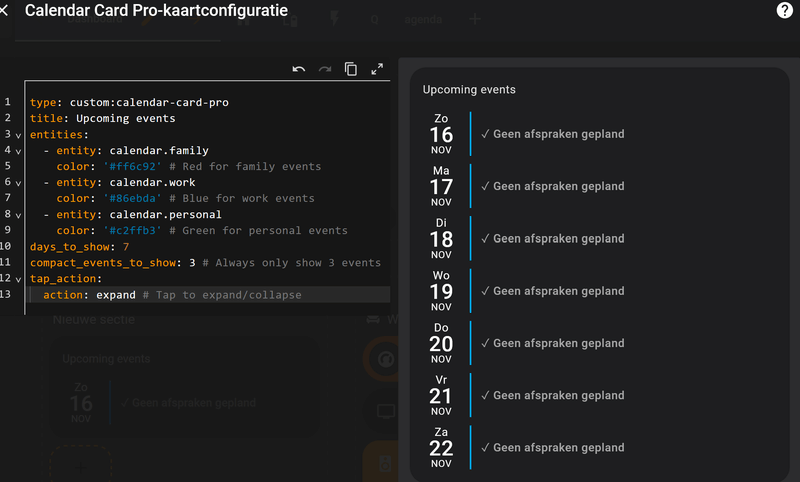Click the redo arrow icon
The height and width of the screenshot is (482, 800).
point(325,69)
